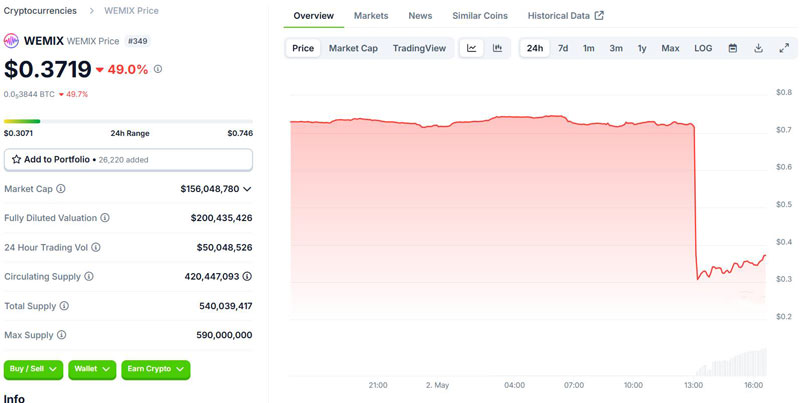Expand the Market Cap value chevron
The height and width of the screenshot is (403, 800).
[247, 189]
